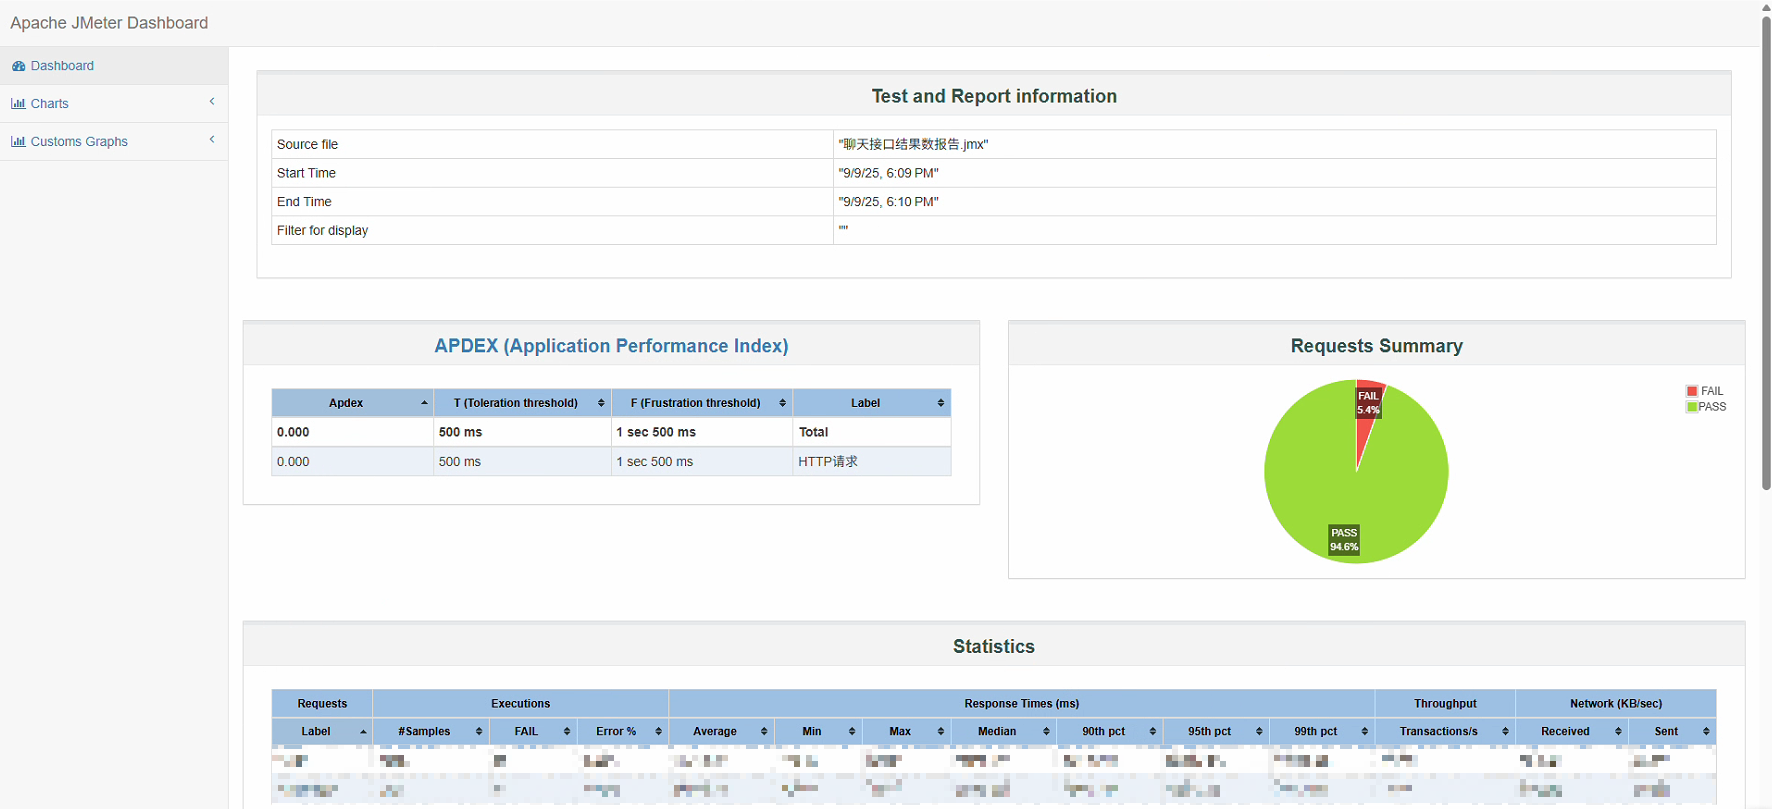Expand the Charts submenu chevron
Viewport: 1772px width, 809px height.
(212, 102)
